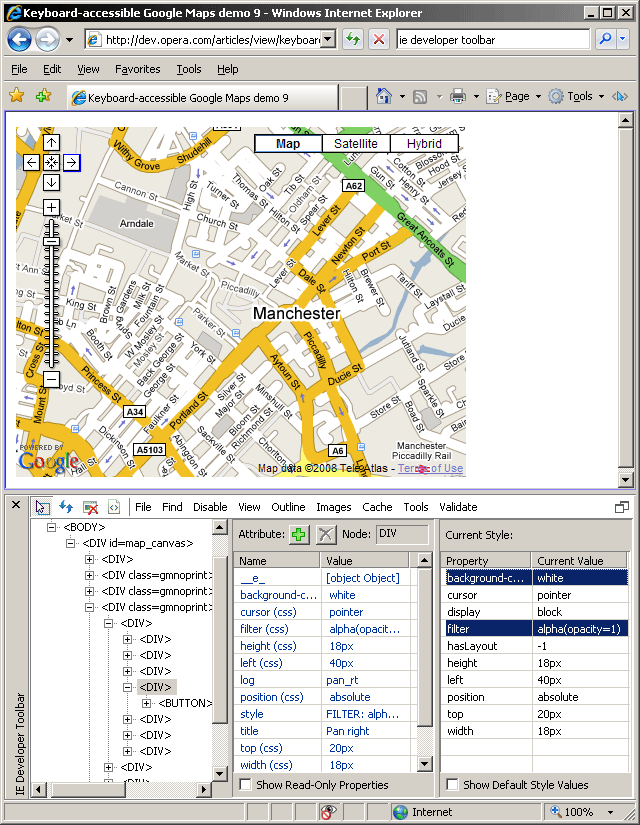Image resolution: width=640 pixels, height=825 pixels.
Task: Open address bar dropdown arrow
Action: tap(328, 39)
